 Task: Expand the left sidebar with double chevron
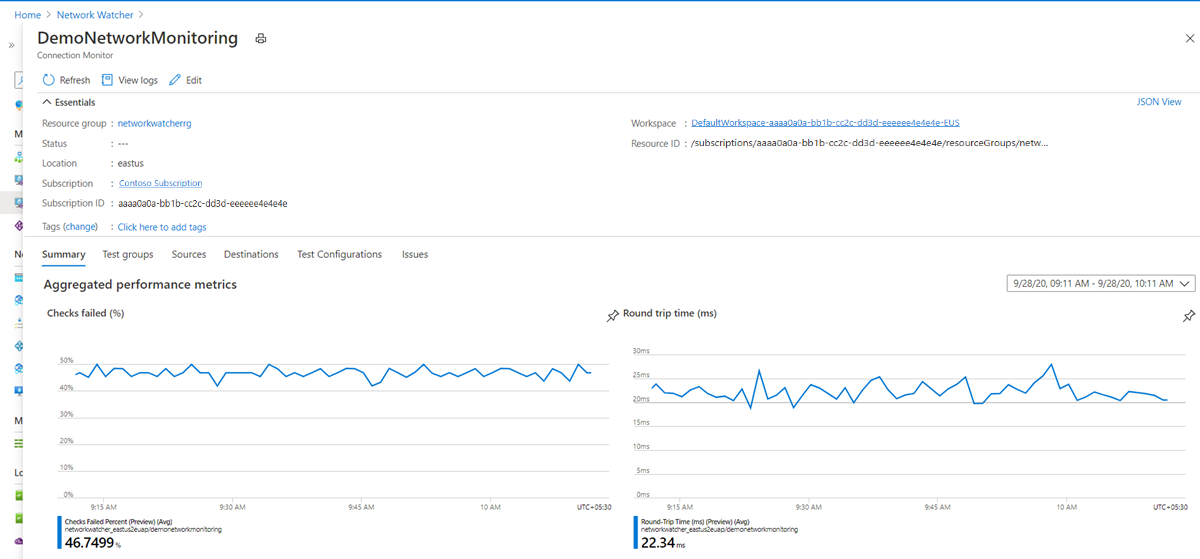[12, 45]
